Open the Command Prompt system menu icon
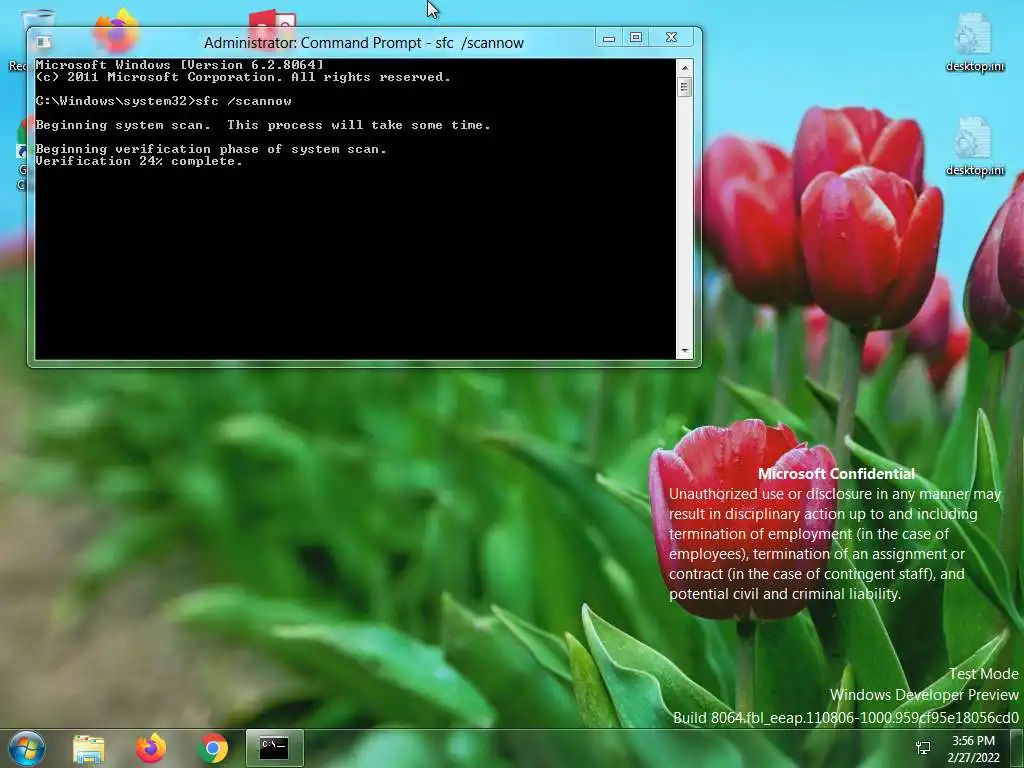Screen dimensions: 1024x768 coord(44,42)
